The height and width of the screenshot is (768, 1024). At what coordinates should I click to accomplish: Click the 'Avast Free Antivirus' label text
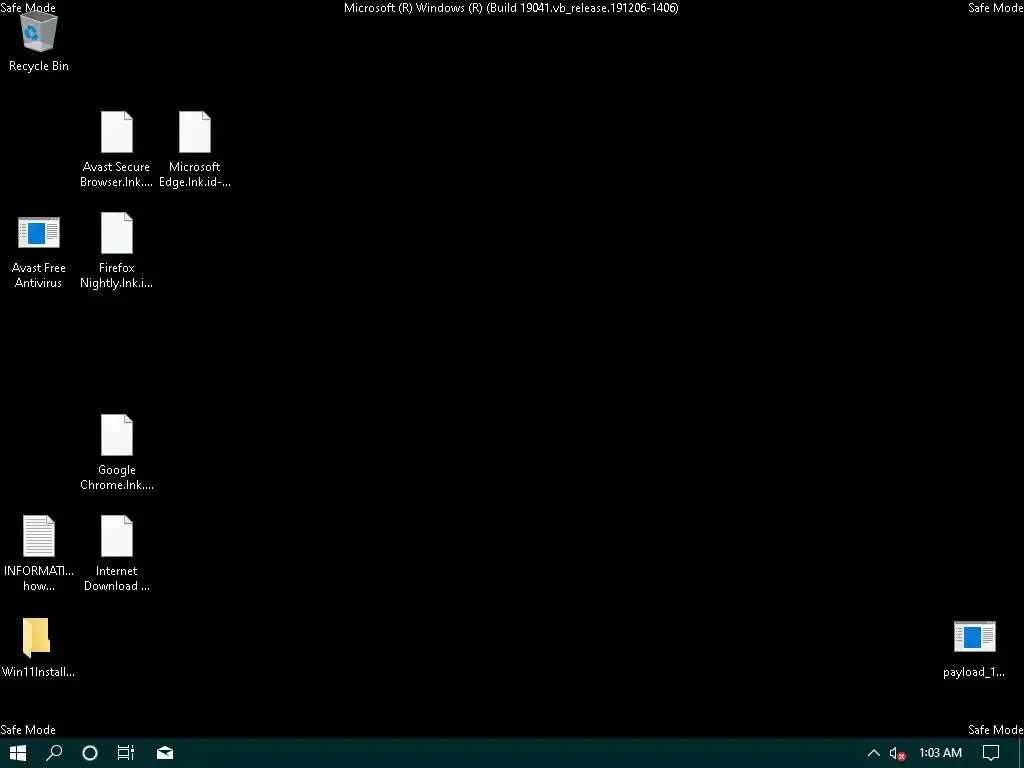39,275
